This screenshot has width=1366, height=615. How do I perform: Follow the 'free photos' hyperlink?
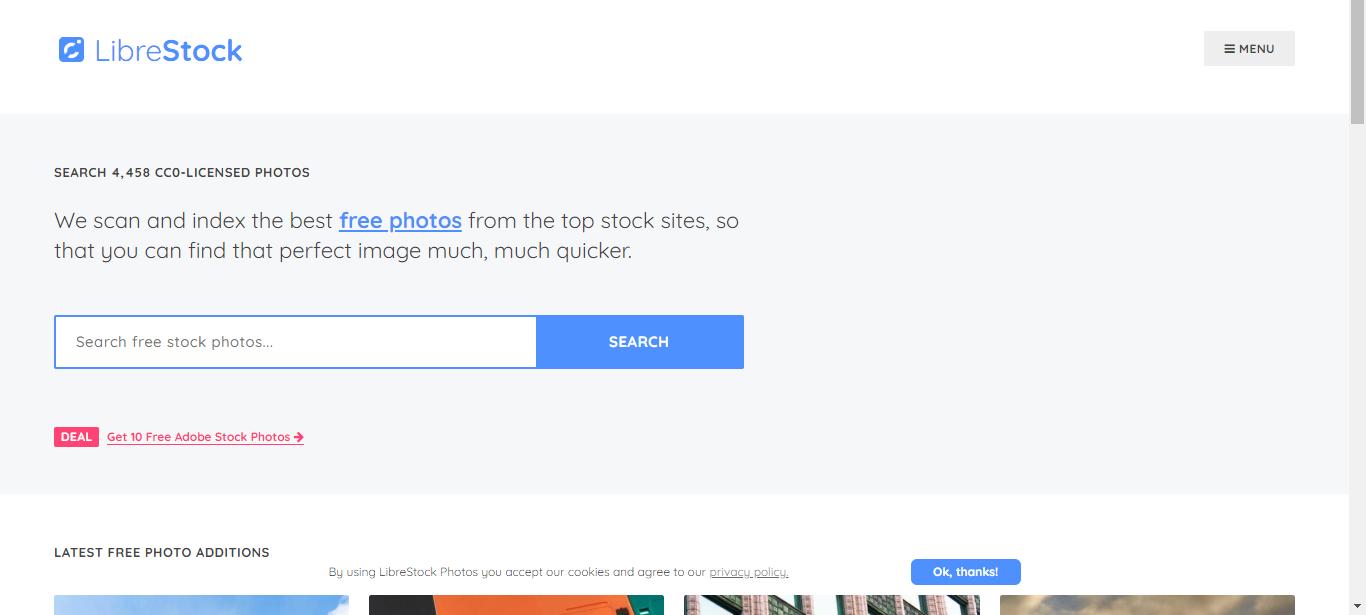point(400,220)
